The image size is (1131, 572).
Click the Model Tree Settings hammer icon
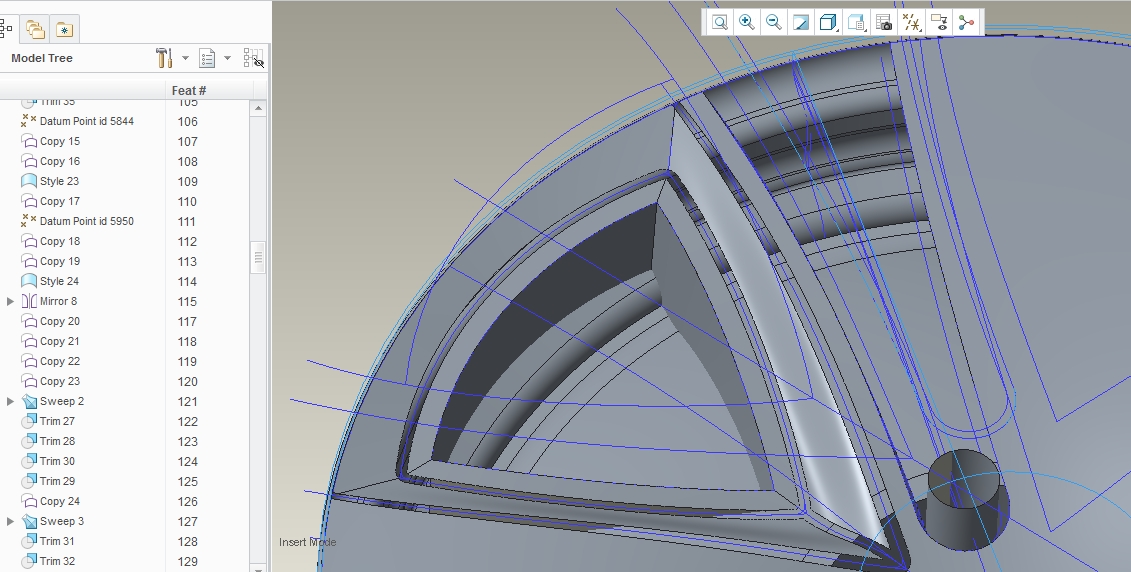pos(164,58)
